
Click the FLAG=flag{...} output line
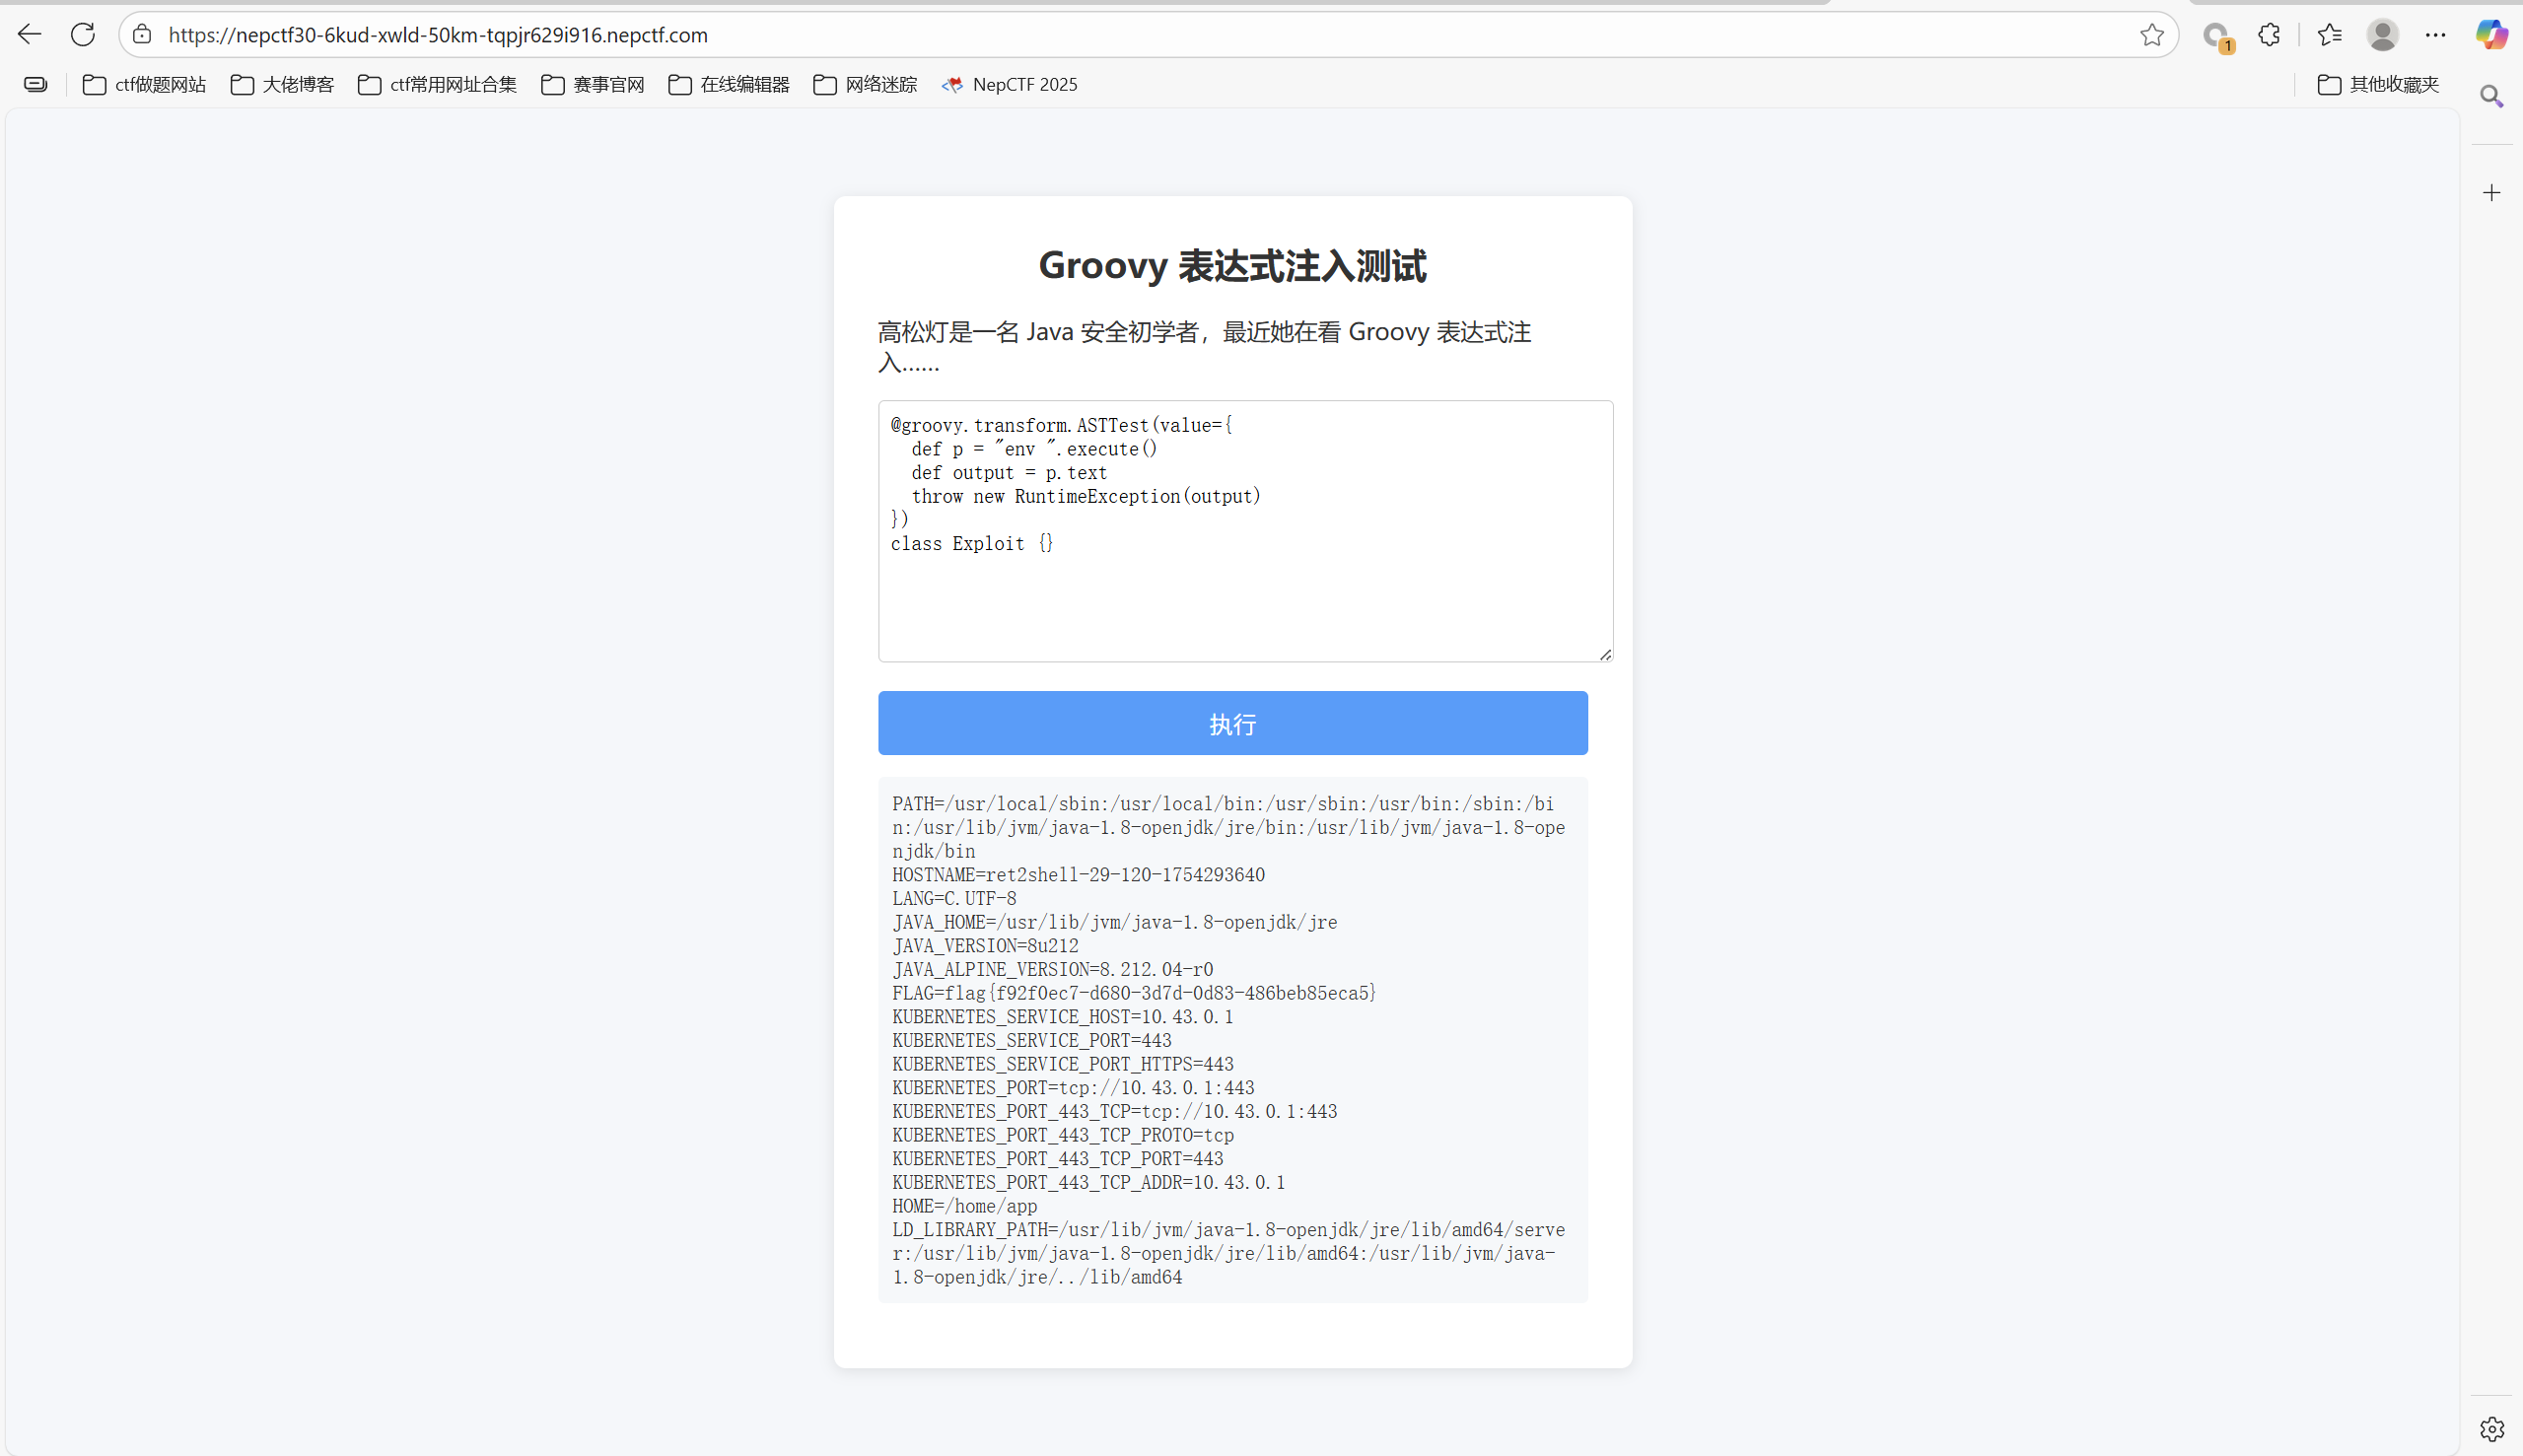[1134, 993]
